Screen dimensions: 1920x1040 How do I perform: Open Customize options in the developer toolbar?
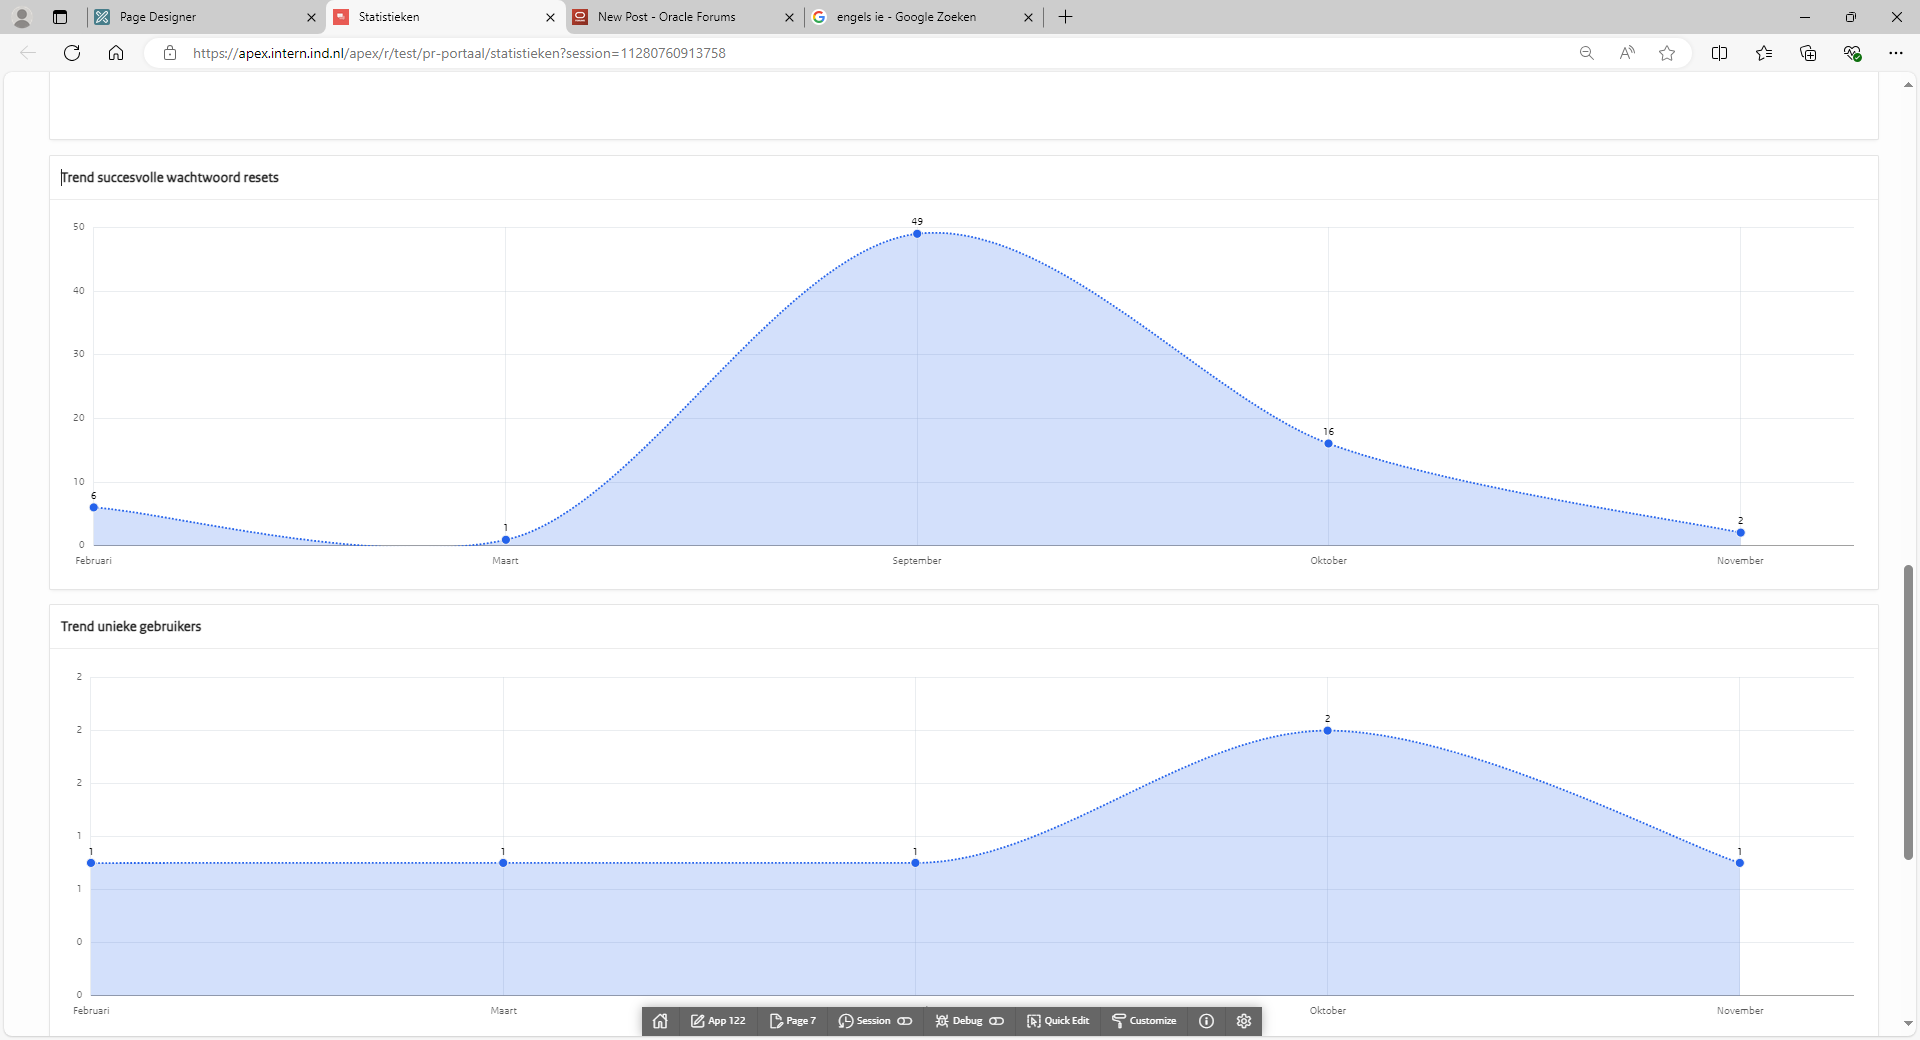[1144, 1021]
